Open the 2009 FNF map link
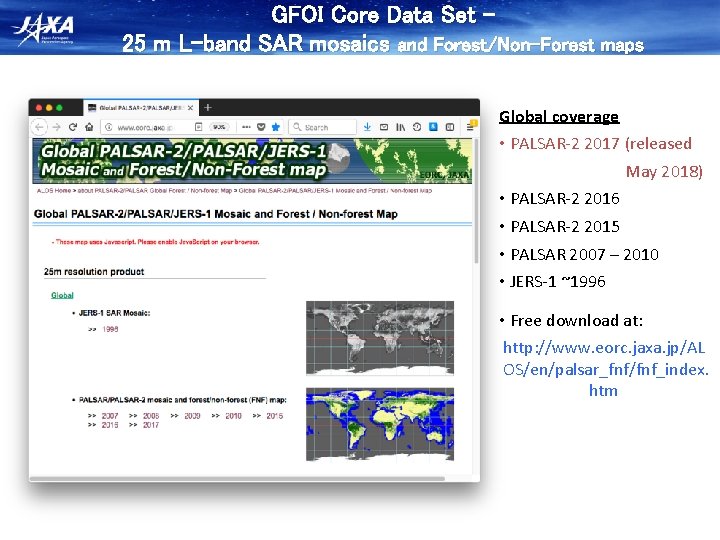The image size is (720, 540). coord(192,416)
